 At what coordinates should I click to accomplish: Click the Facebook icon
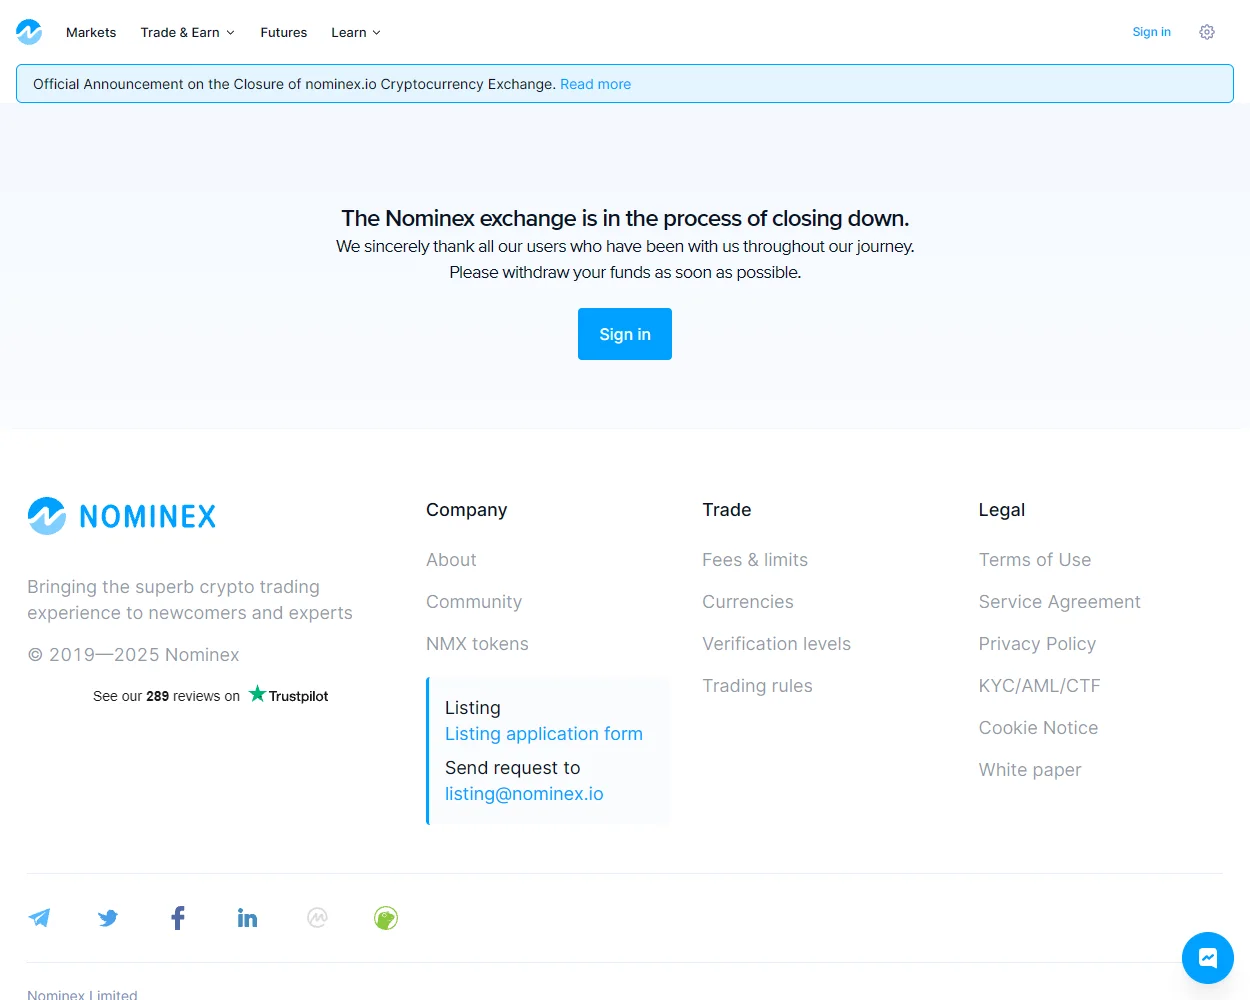tap(177, 917)
